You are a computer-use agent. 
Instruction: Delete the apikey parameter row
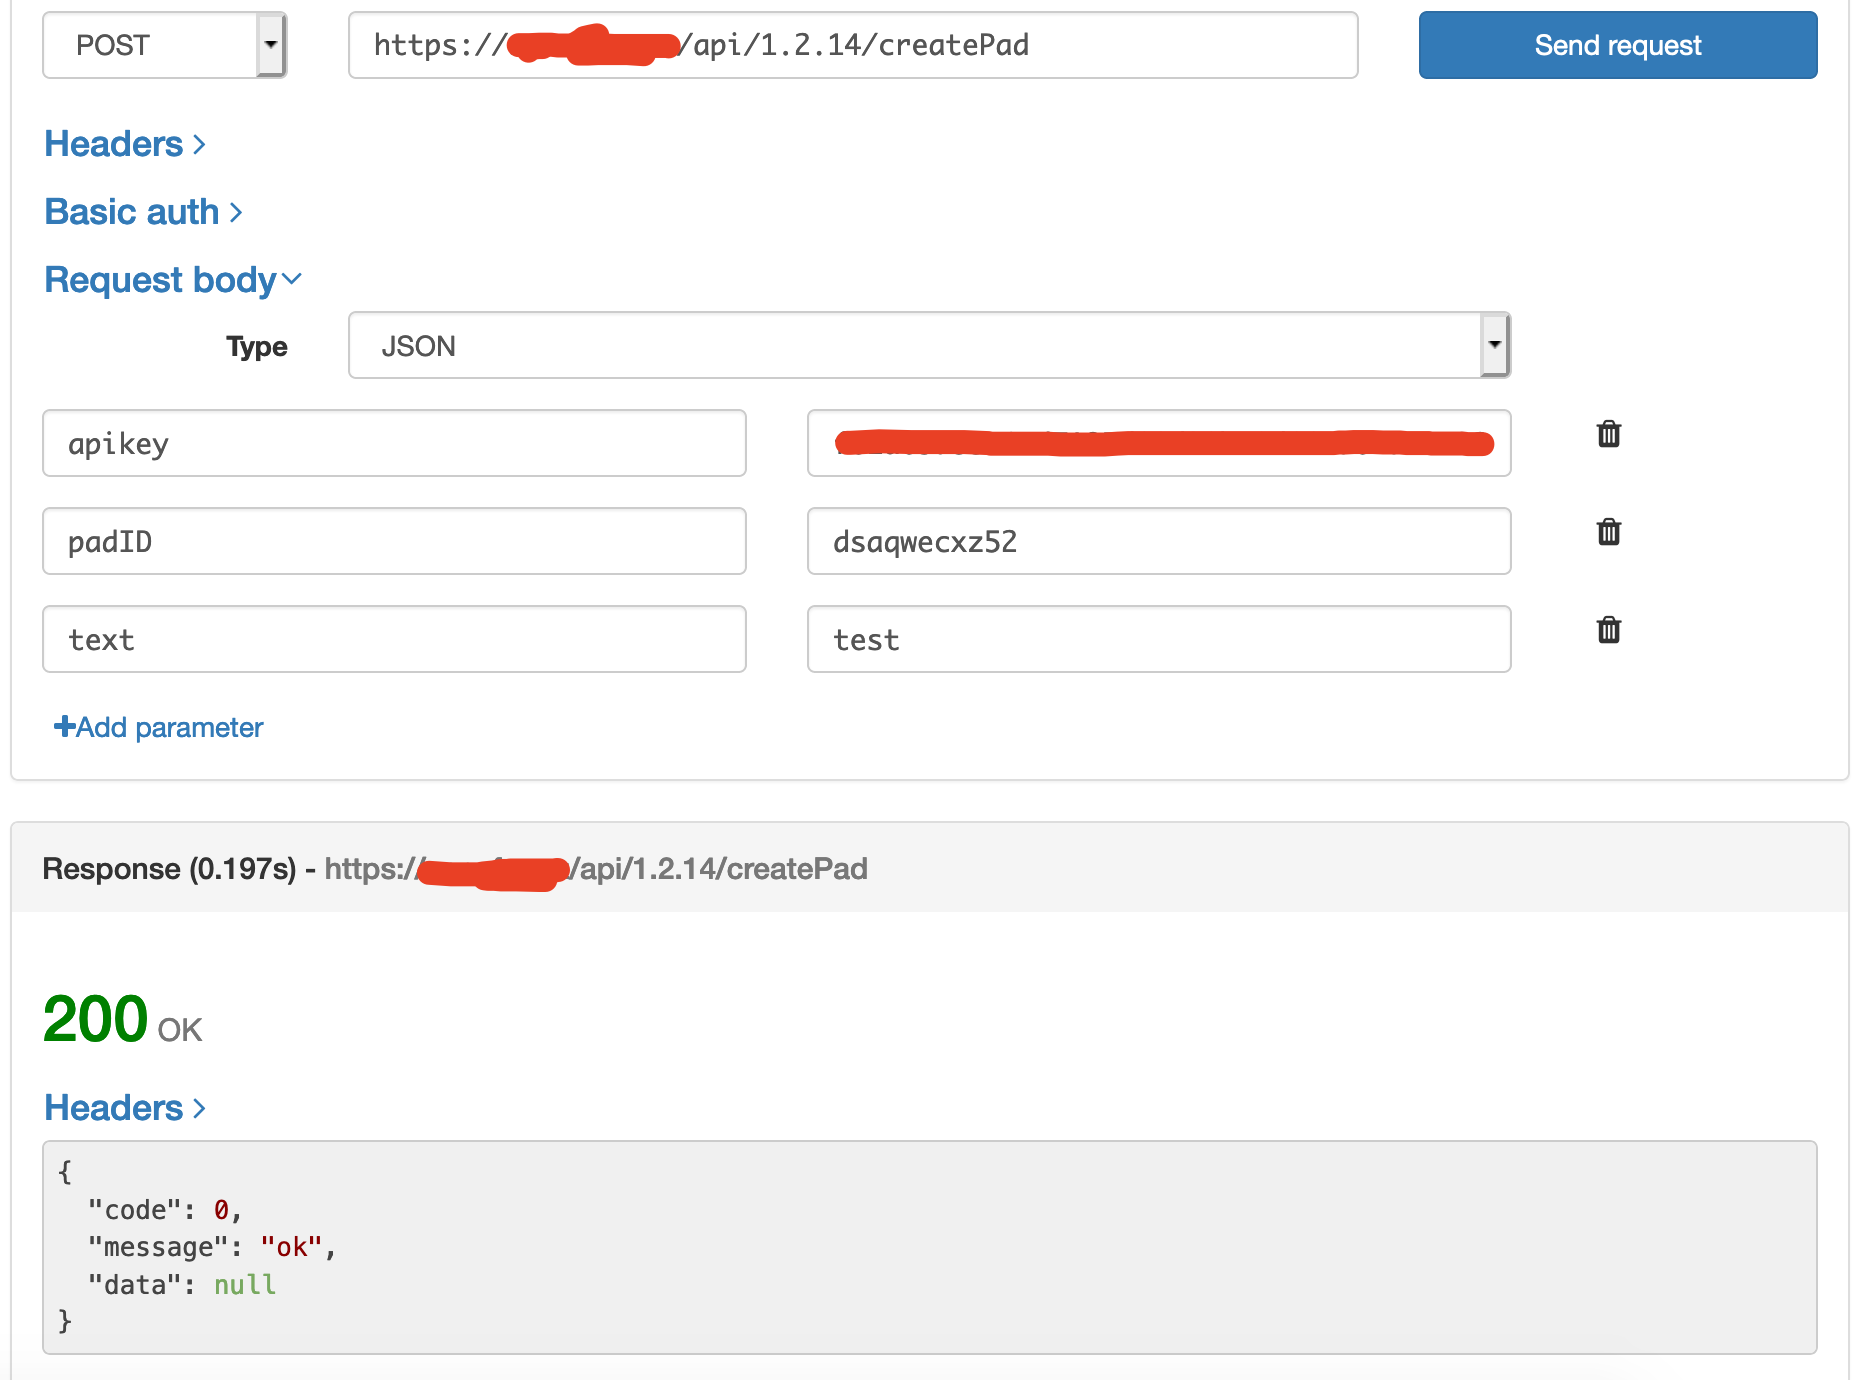1608,434
